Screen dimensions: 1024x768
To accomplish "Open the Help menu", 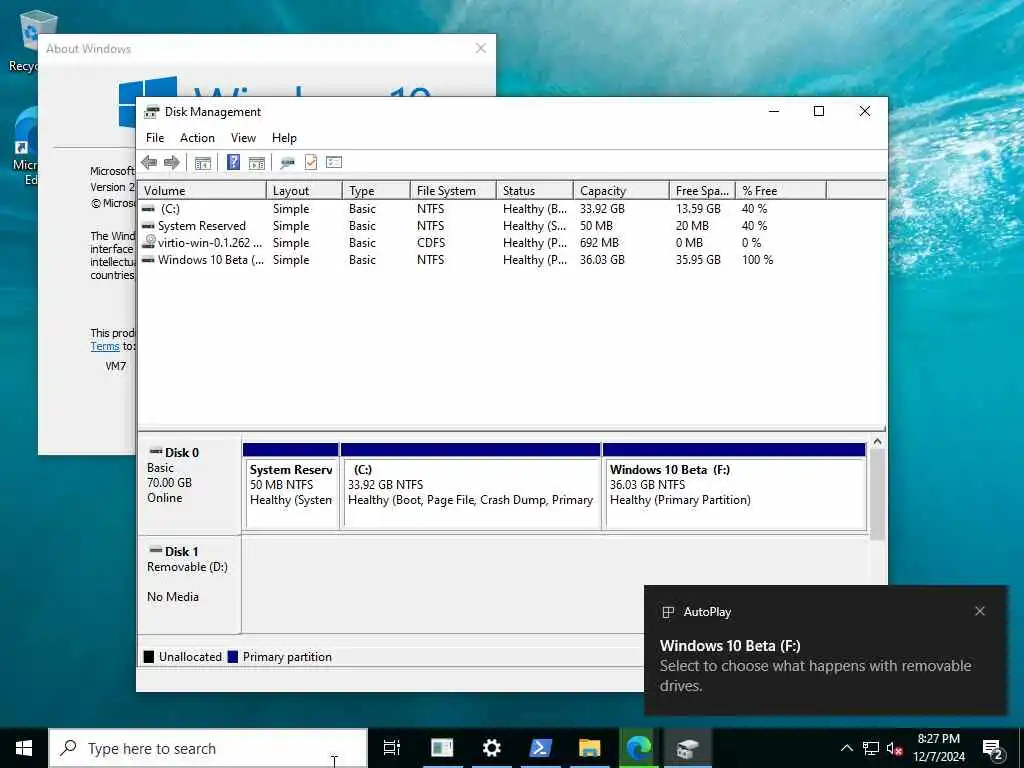I will [284, 138].
